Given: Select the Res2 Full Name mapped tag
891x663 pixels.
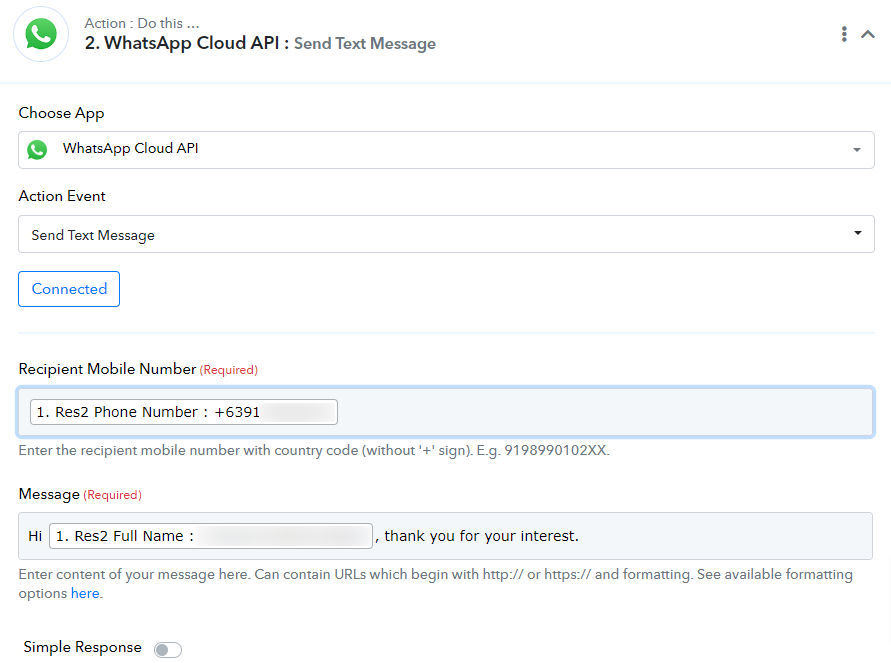Looking at the screenshot, I should [211, 536].
